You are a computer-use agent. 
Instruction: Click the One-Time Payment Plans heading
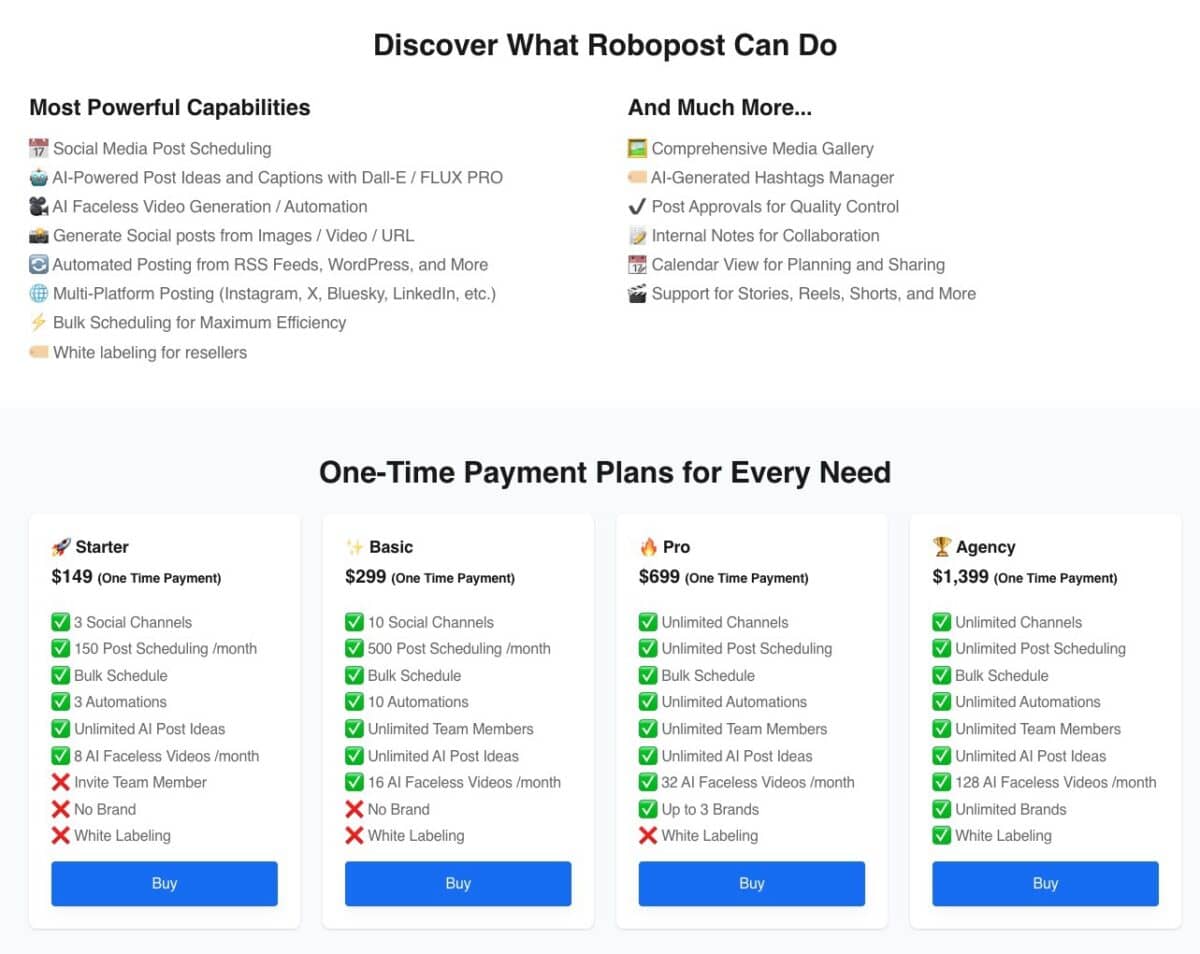pos(604,472)
